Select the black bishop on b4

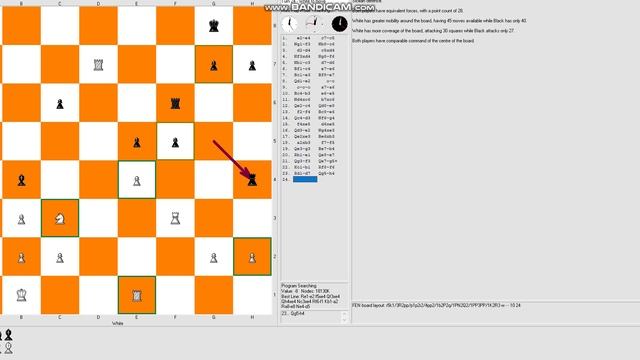(21, 180)
